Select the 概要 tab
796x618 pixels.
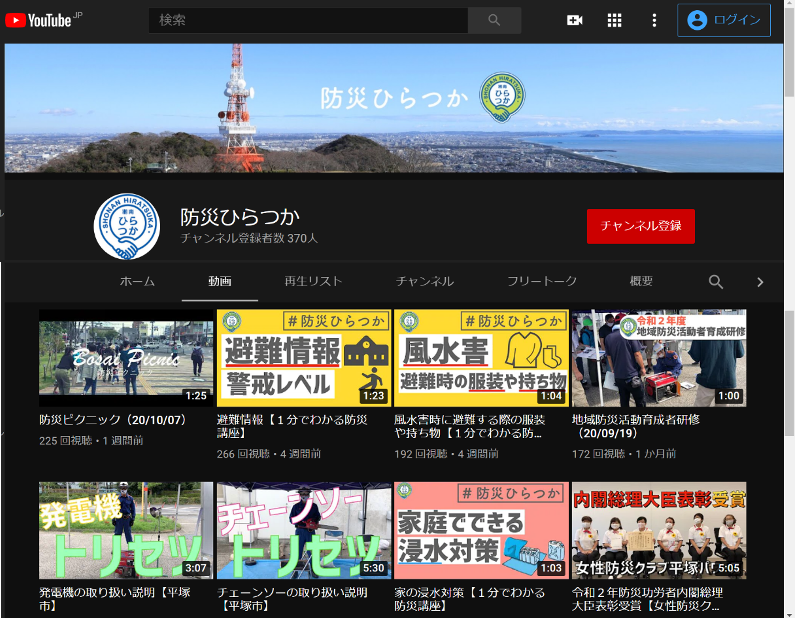pos(642,282)
